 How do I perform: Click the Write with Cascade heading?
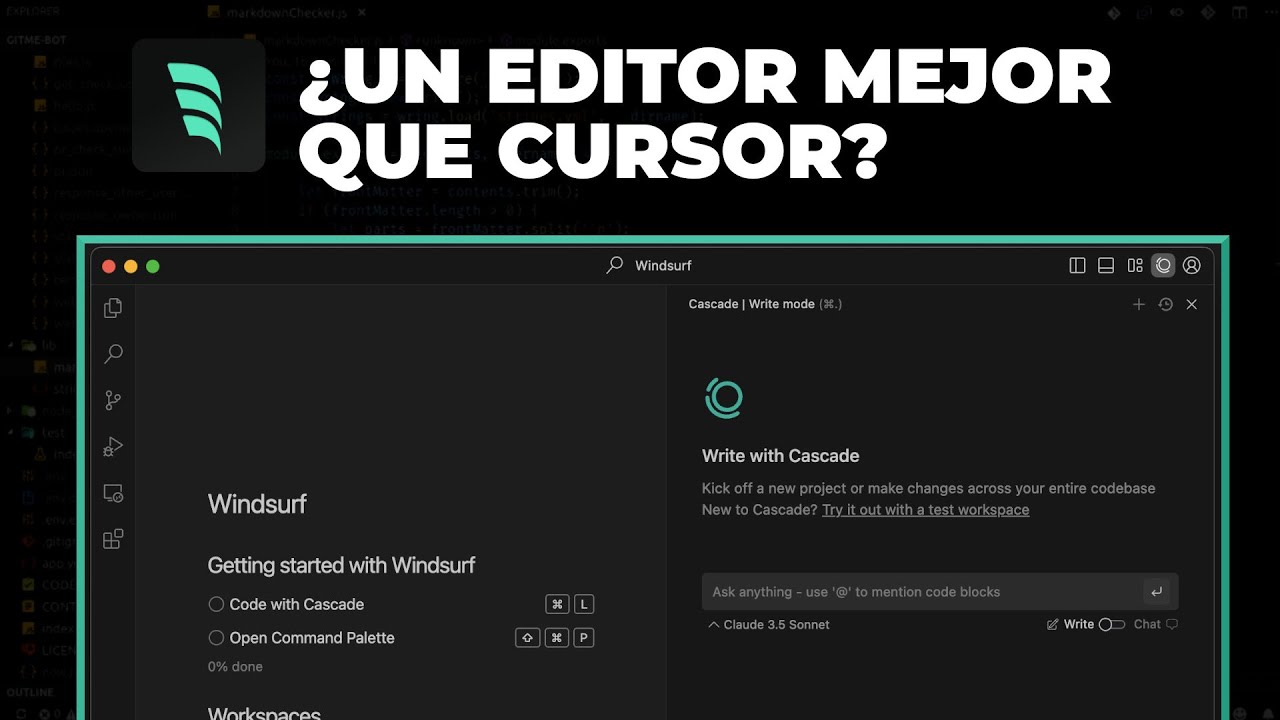[781, 455]
